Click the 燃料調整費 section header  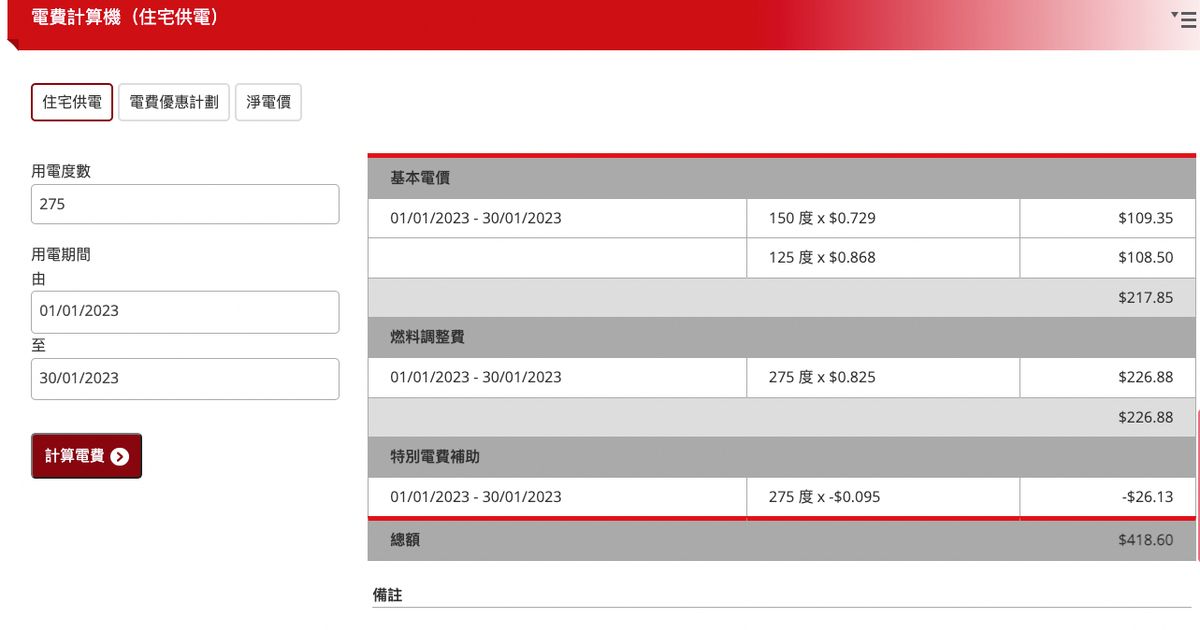tap(782, 338)
